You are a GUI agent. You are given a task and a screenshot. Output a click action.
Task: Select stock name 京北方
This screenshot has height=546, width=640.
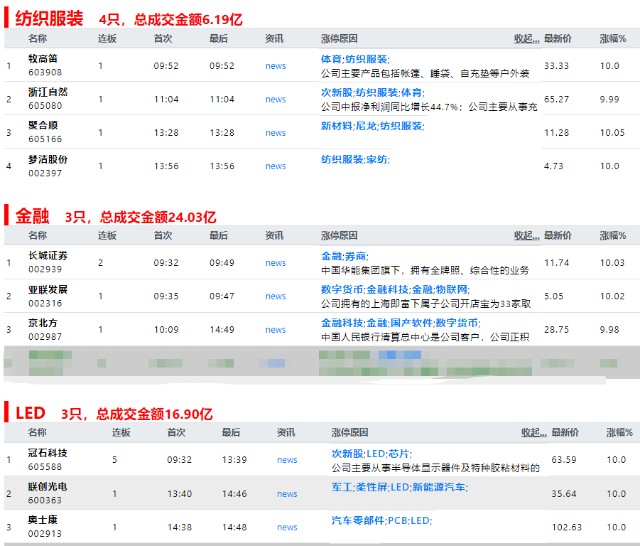click(43, 323)
